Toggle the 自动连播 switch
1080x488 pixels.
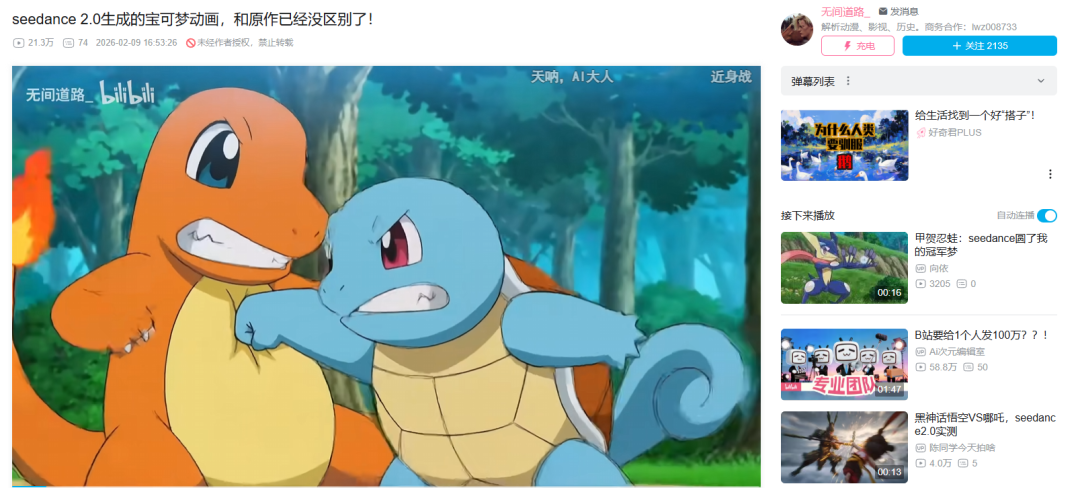pos(1047,215)
